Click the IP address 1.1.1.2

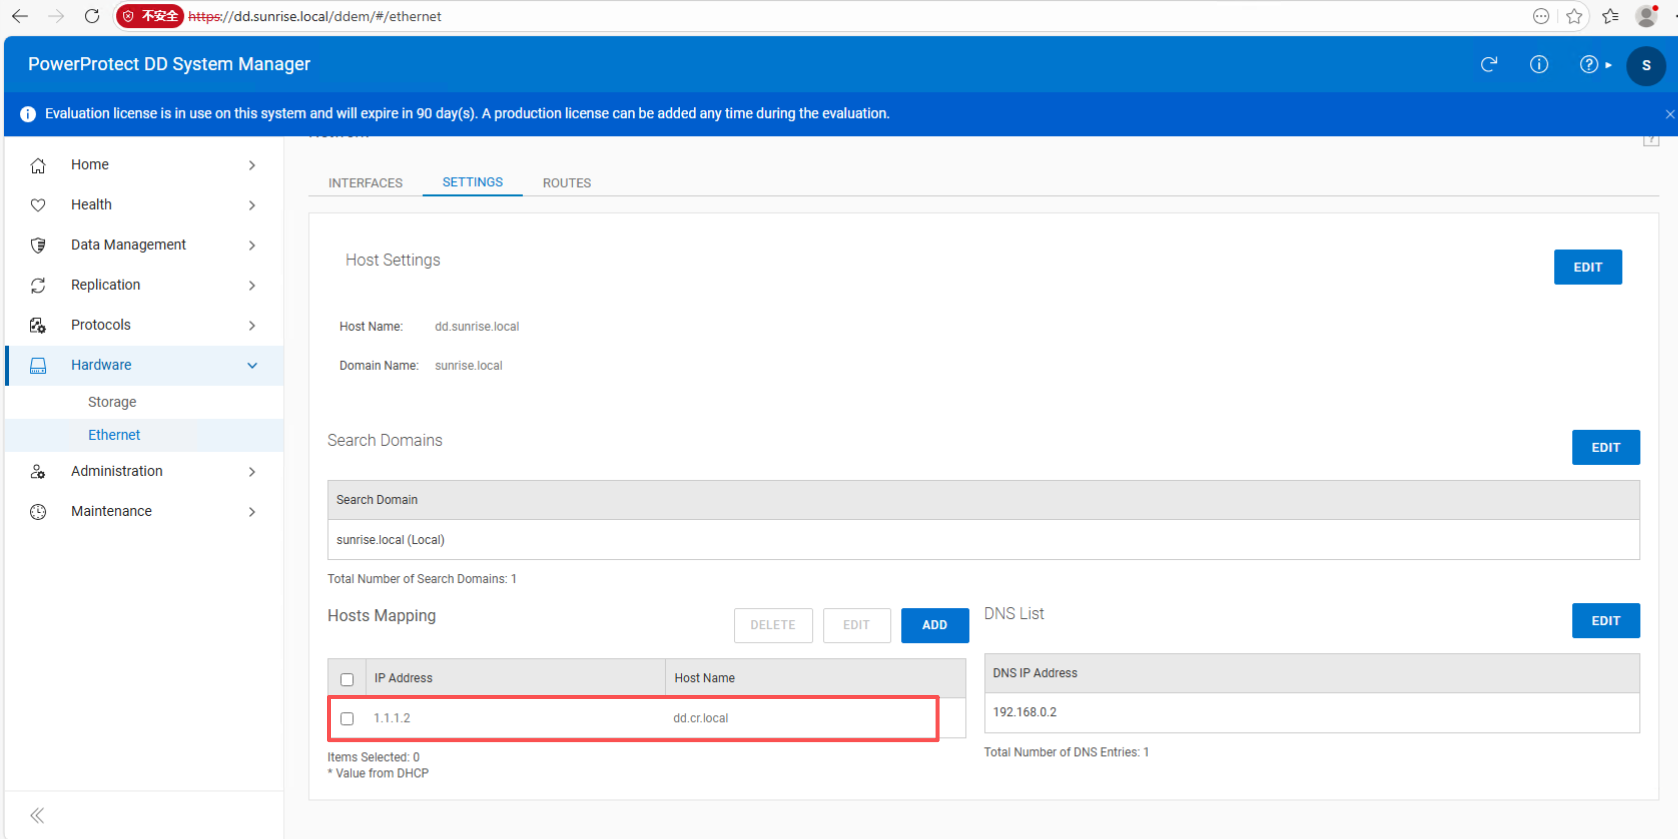[391, 718]
